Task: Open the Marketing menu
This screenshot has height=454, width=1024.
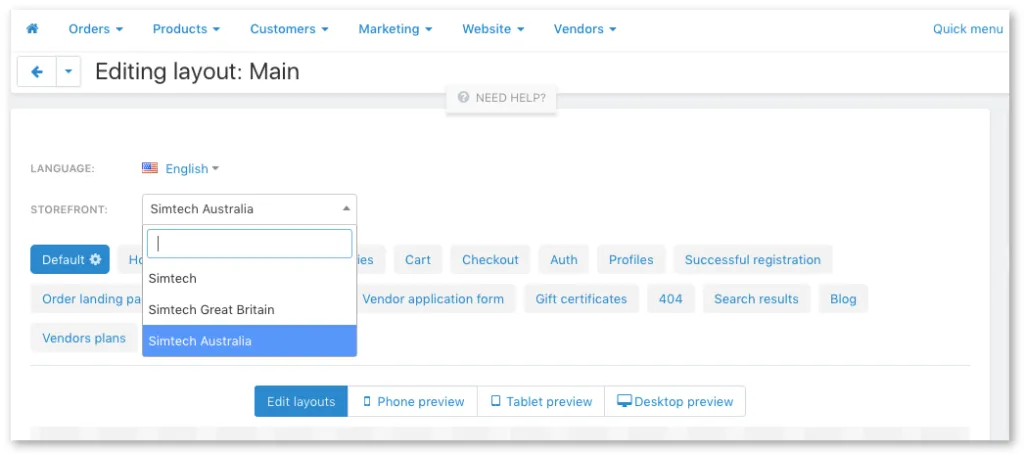Action: [395, 29]
